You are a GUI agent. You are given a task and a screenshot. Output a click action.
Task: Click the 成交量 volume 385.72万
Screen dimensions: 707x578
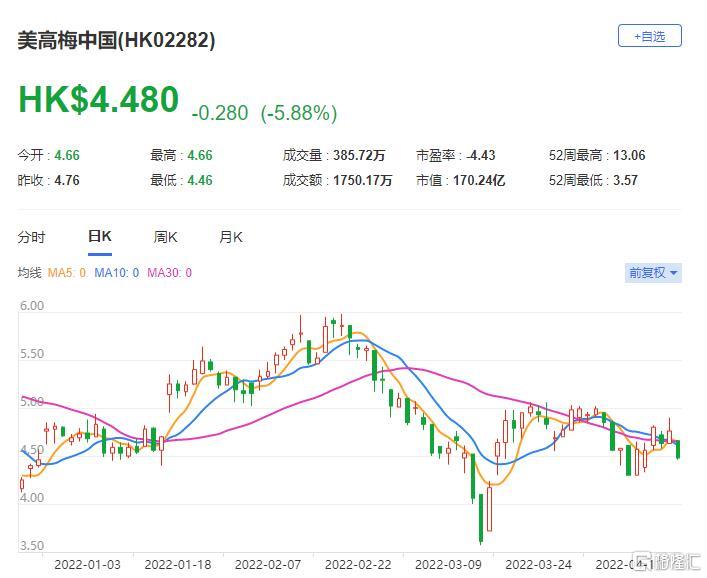point(359,156)
